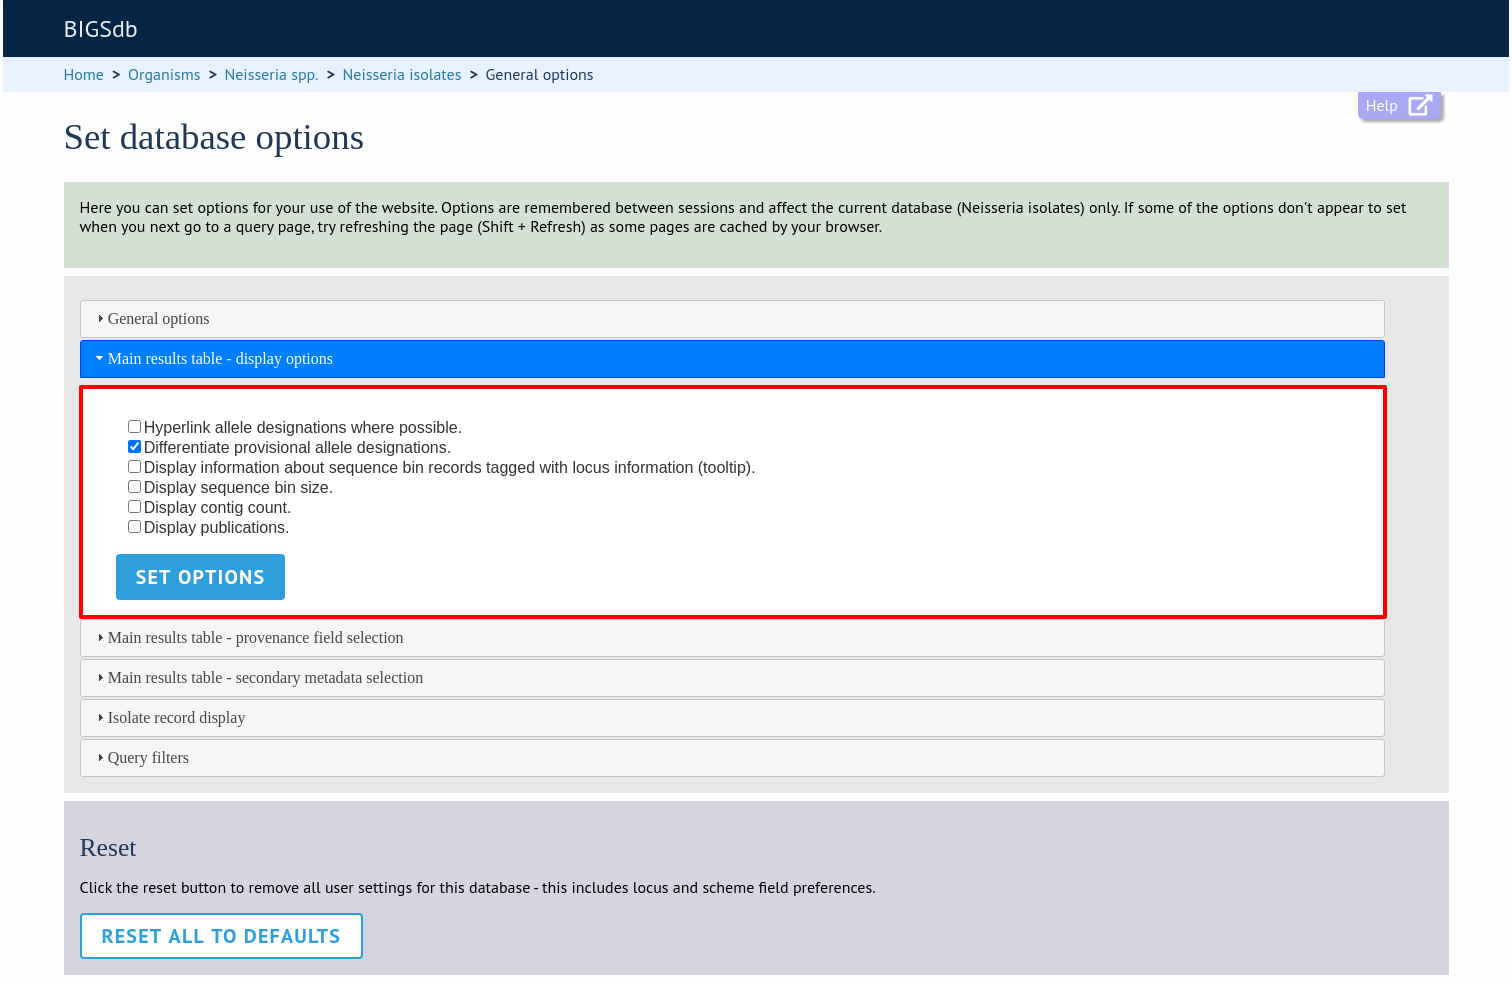Open Neisseria spp. breadcrumb link
The width and height of the screenshot is (1512, 983).
pyautogui.click(x=271, y=75)
